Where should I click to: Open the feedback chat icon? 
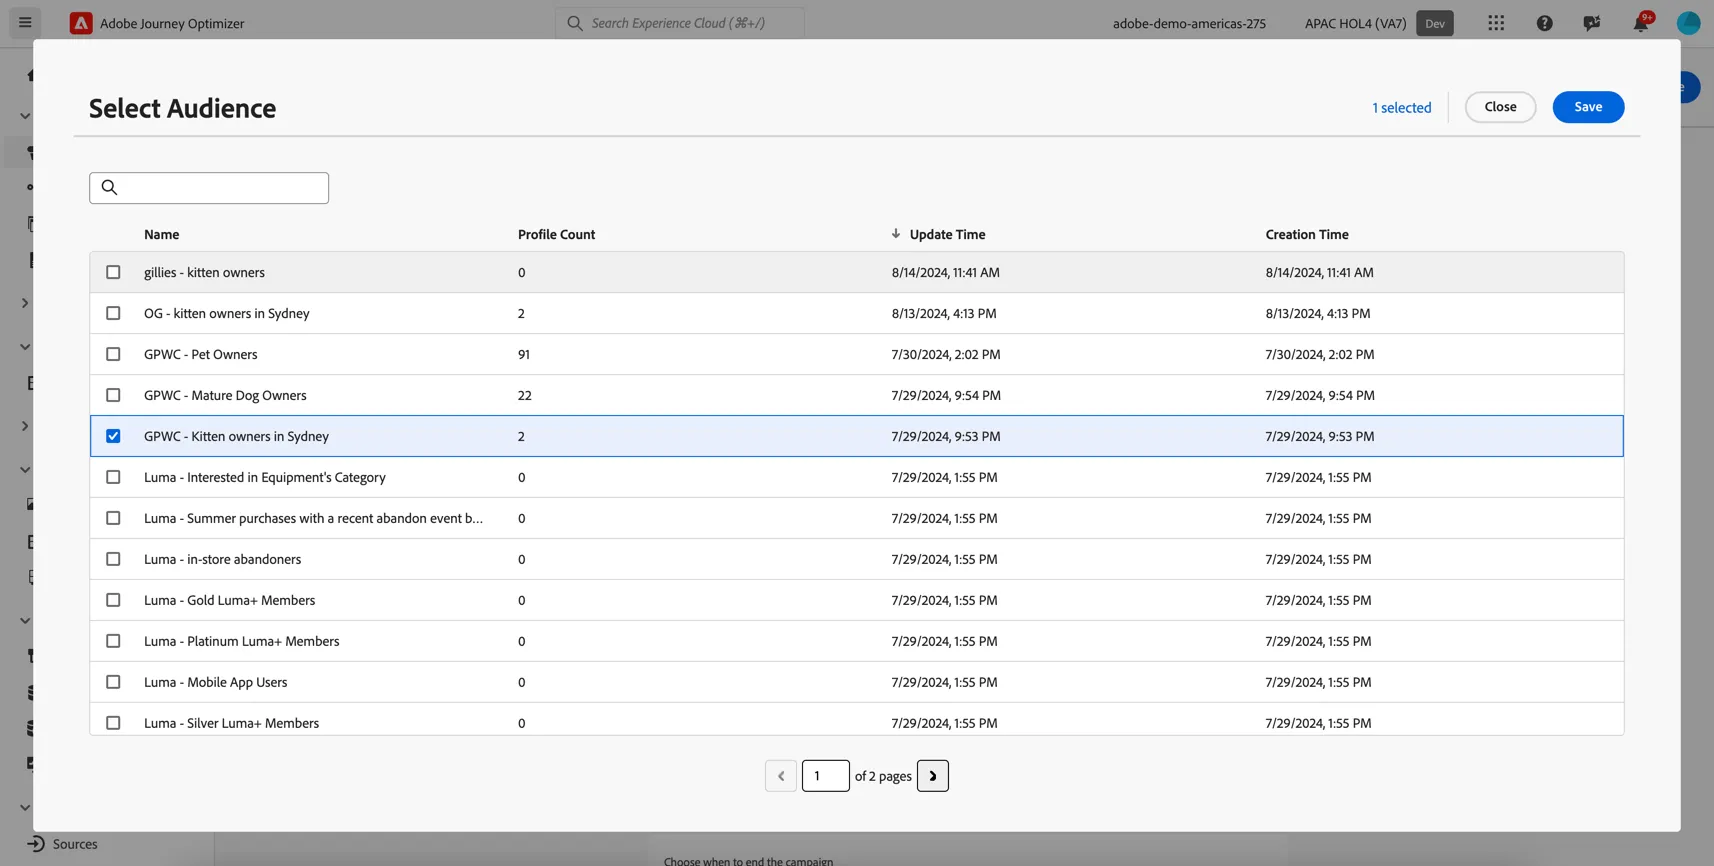pos(1592,23)
